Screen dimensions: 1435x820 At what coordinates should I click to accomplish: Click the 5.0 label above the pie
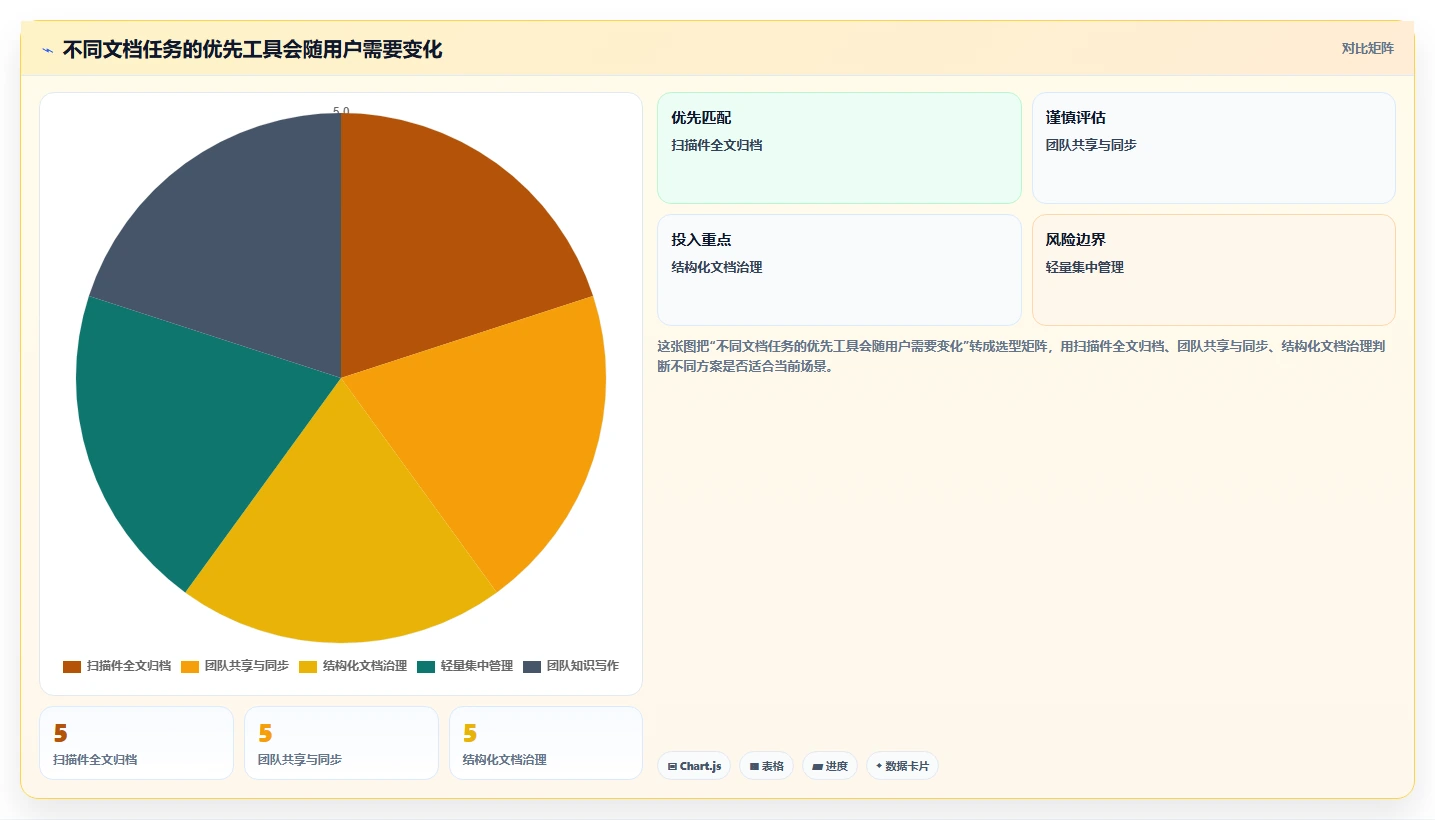341,111
